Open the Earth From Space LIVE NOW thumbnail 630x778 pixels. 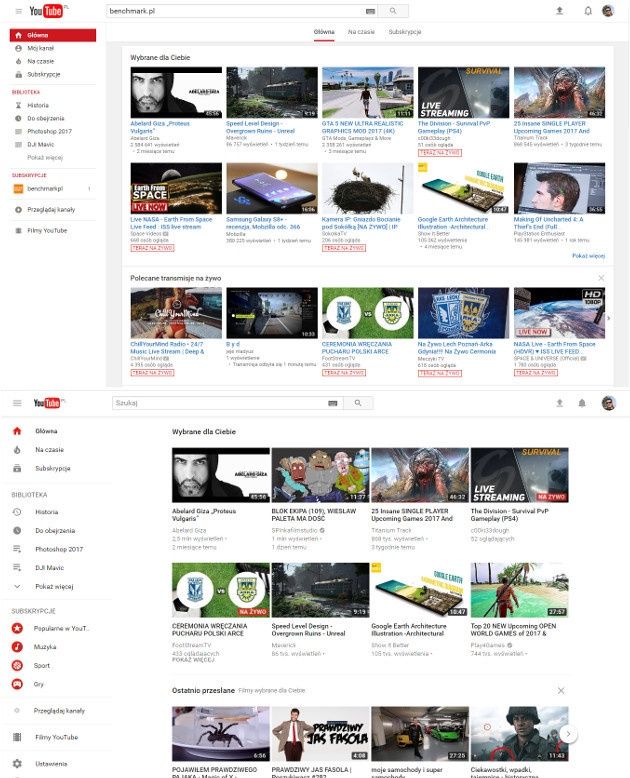176,188
